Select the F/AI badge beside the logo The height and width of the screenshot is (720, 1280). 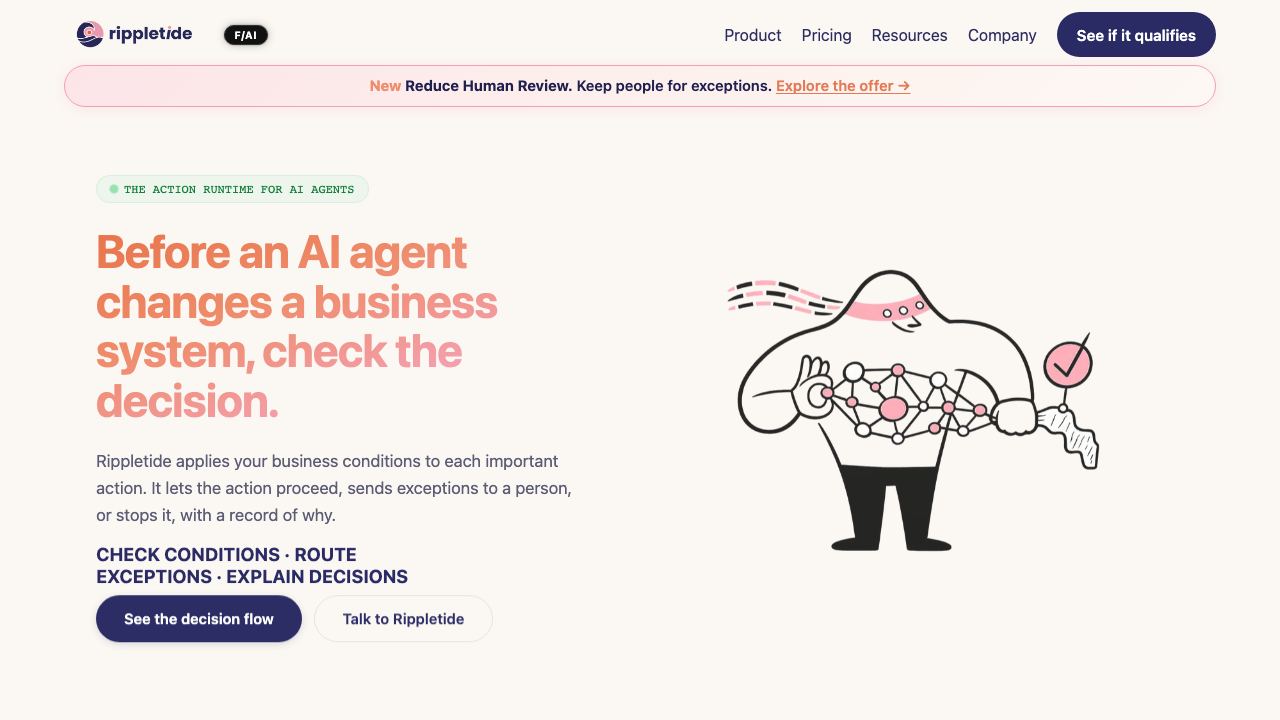[x=245, y=35]
